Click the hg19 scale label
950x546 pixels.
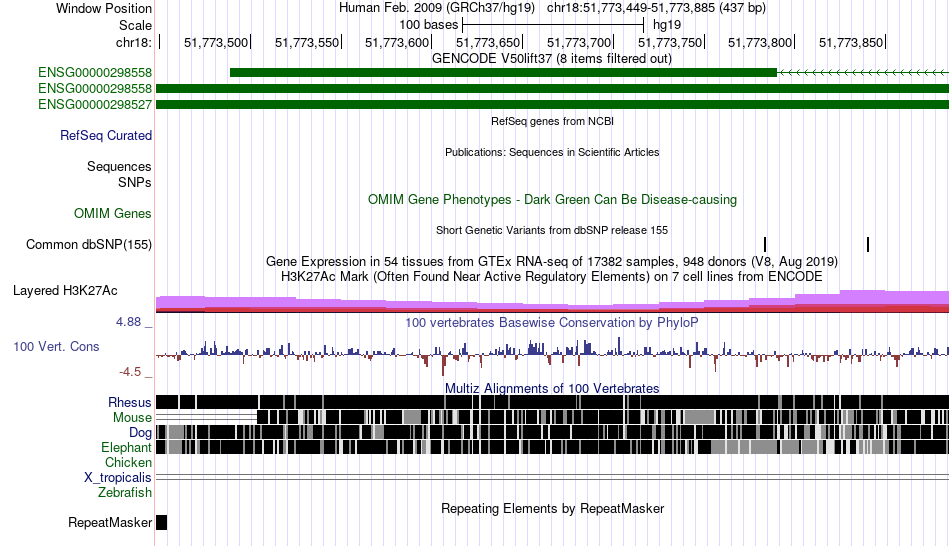[667, 25]
